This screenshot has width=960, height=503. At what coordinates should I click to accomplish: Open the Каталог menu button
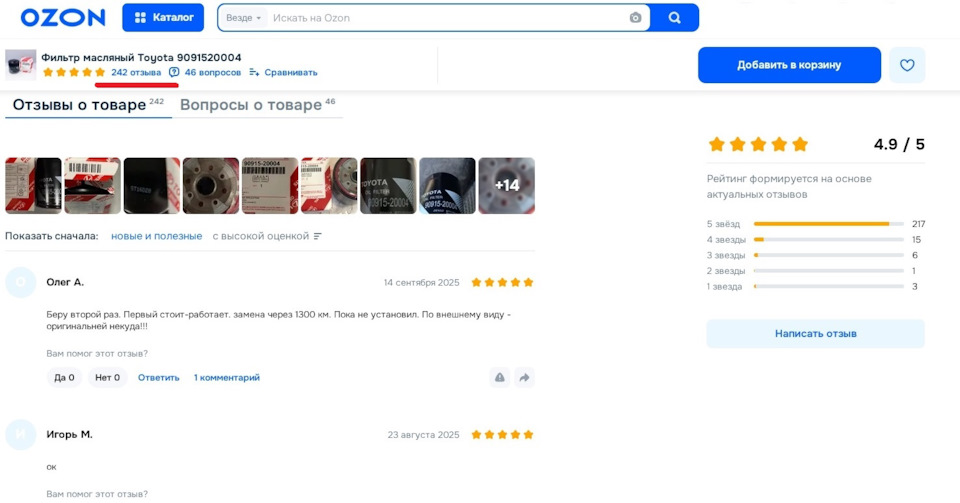coord(163,18)
